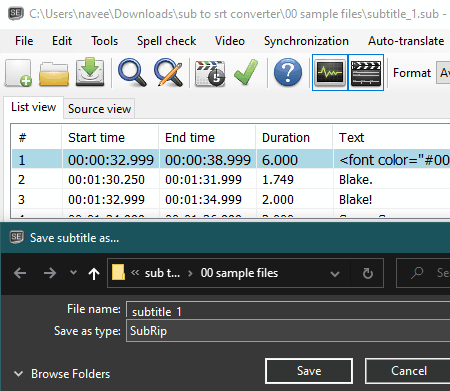Click the hidden path chevrons in the address bar

coord(135,273)
